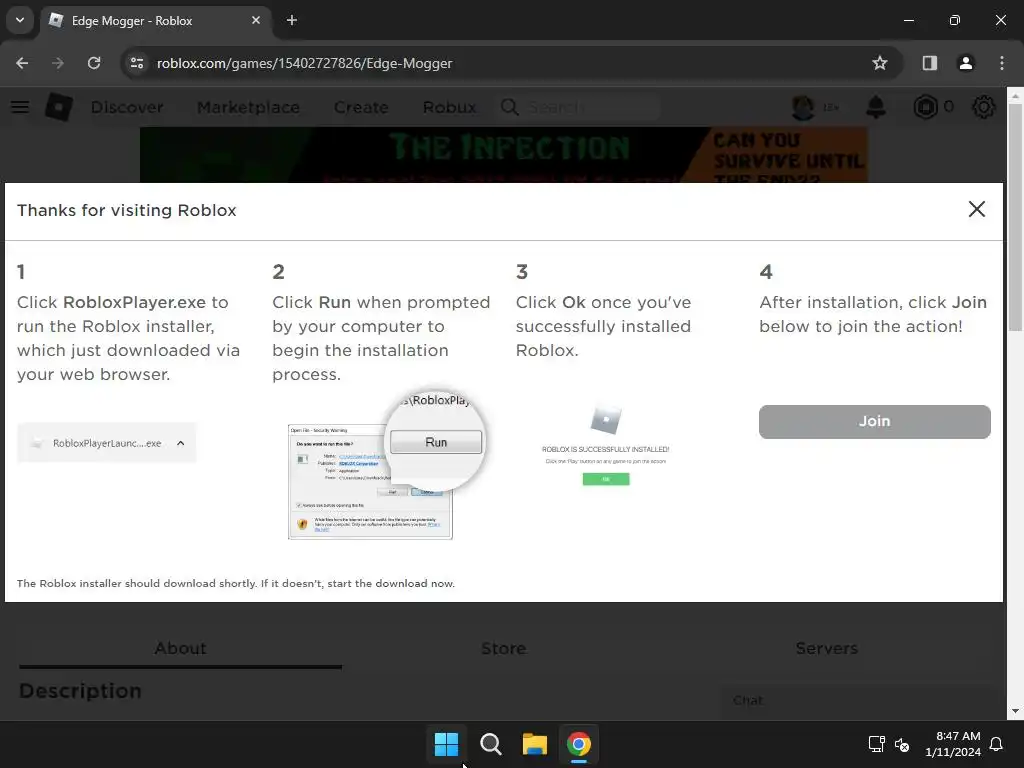
Task: Minimize the Chrome window
Action: tap(908, 20)
